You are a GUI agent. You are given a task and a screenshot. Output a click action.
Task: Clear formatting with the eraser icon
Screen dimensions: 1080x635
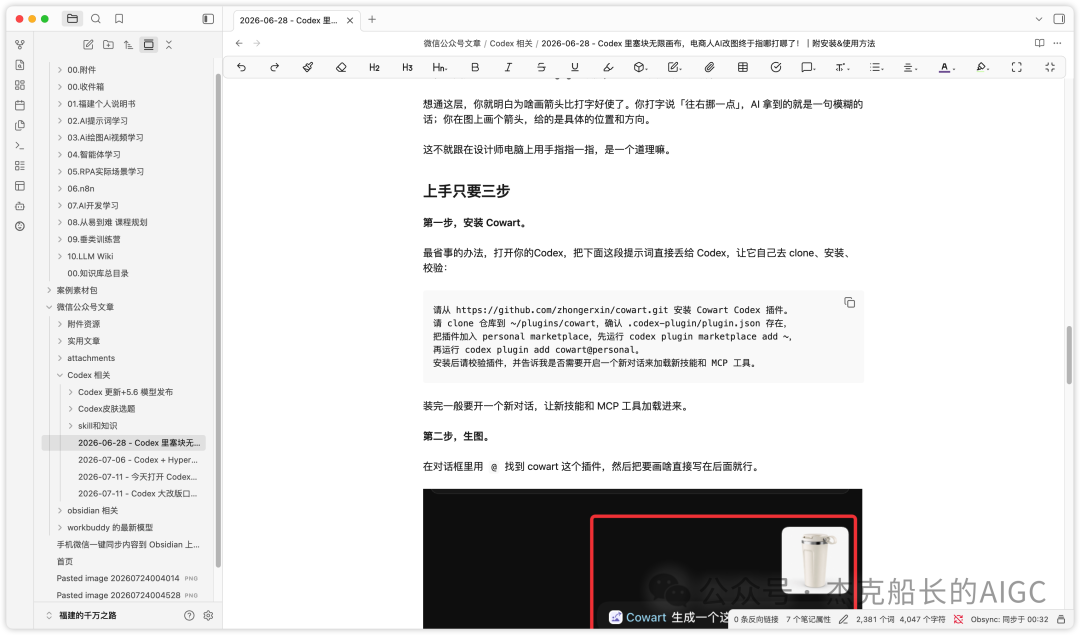(341, 67)
